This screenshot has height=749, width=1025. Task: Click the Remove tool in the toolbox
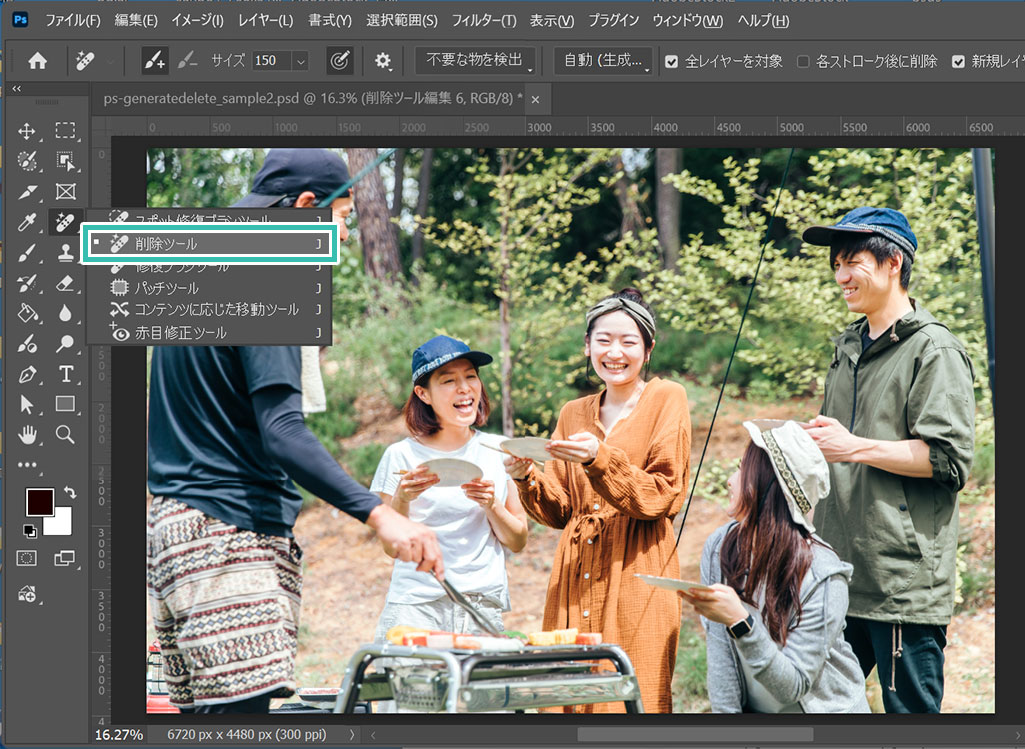click(65, 222)
